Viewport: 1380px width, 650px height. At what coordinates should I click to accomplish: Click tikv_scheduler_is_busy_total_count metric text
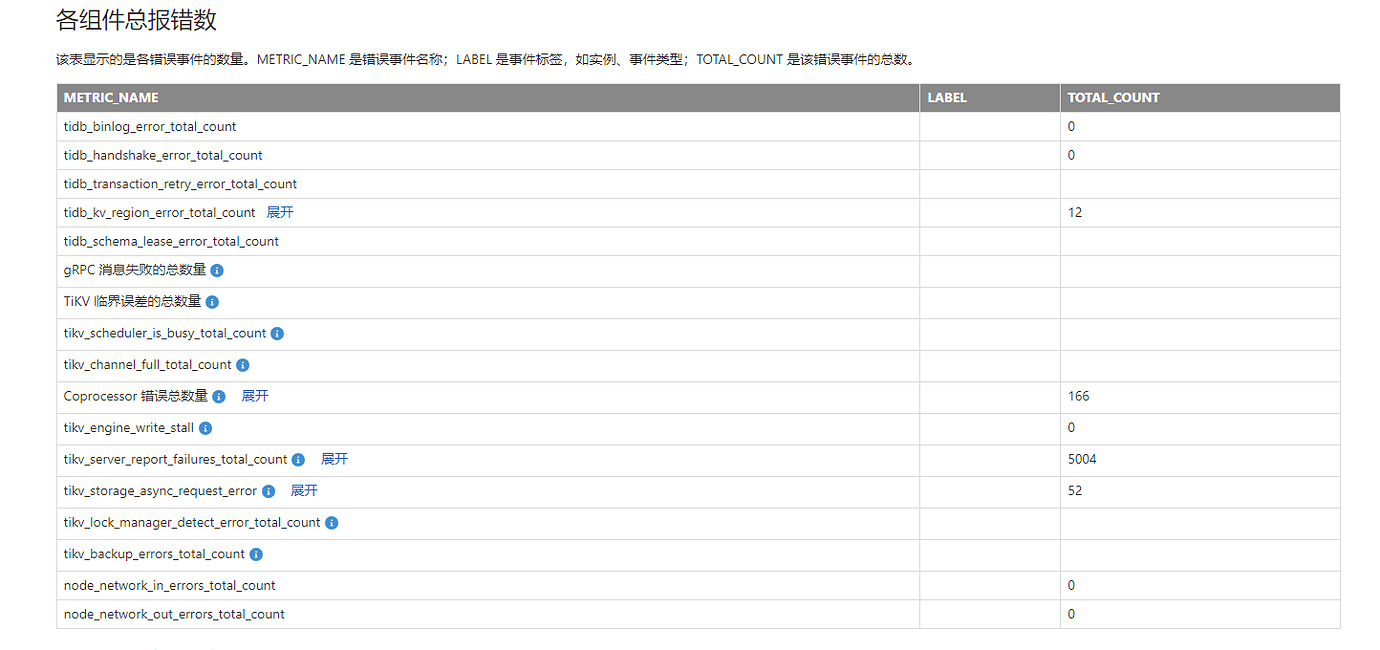pyautogui.click(x=165, y=333)
